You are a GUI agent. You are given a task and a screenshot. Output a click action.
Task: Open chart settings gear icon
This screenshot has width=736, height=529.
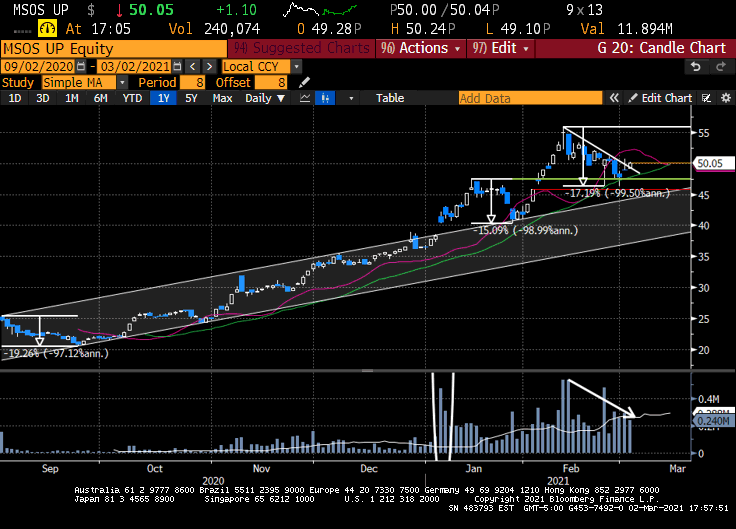(726, 98)
